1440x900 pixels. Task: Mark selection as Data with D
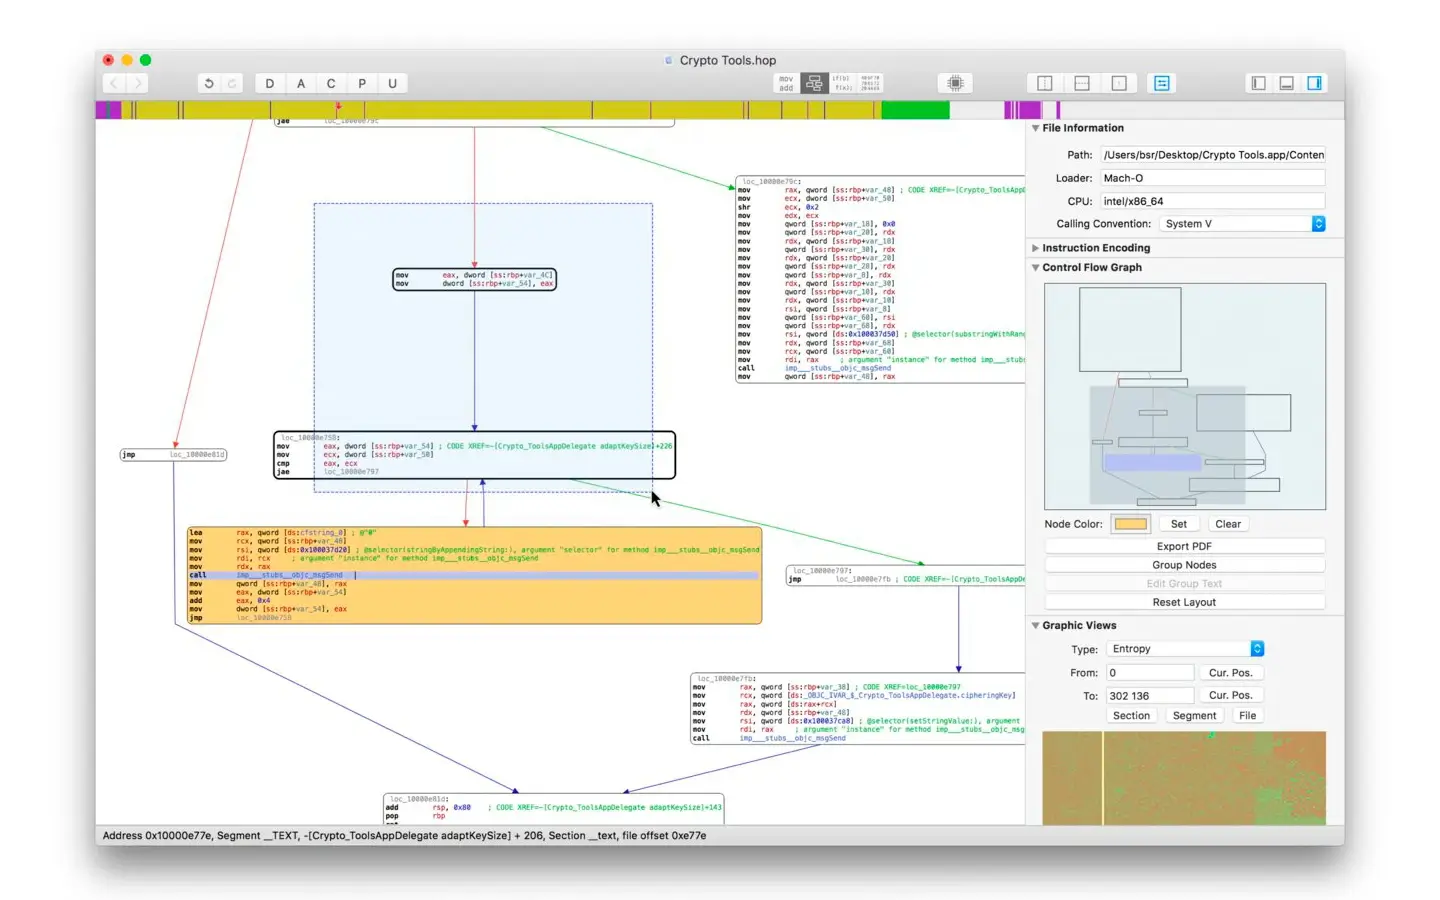tap(270, 84)
